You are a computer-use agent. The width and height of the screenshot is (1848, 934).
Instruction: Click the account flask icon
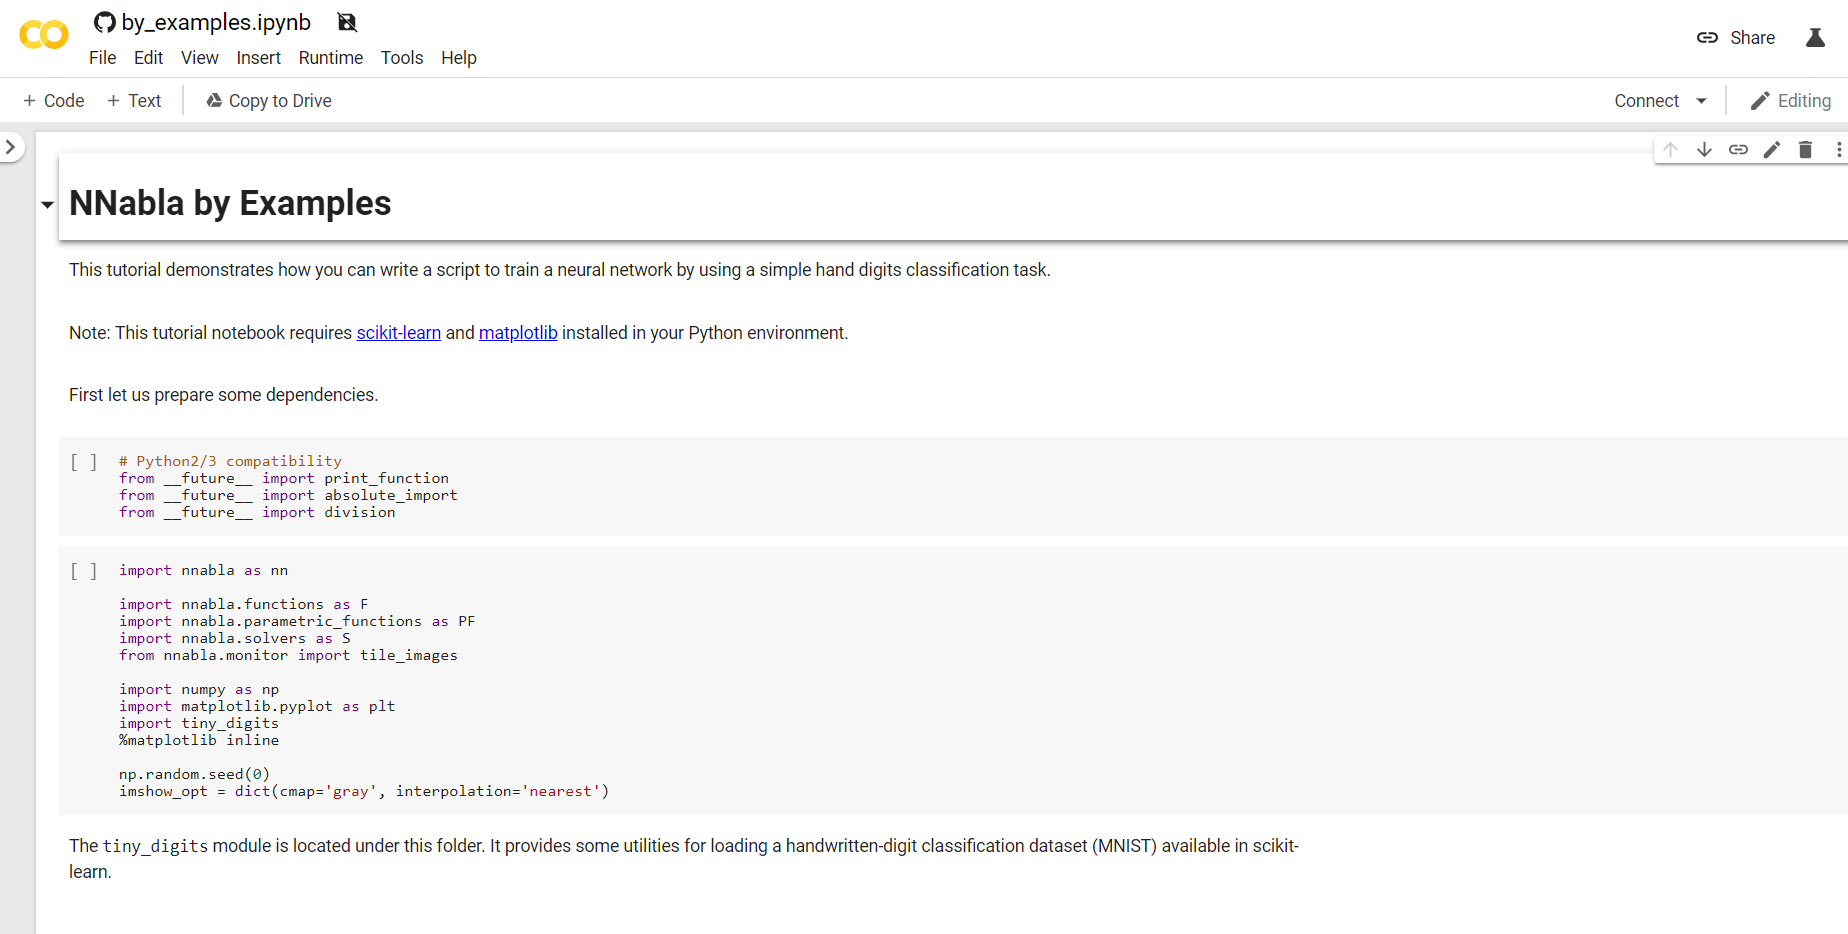(x=1815, y=38)
